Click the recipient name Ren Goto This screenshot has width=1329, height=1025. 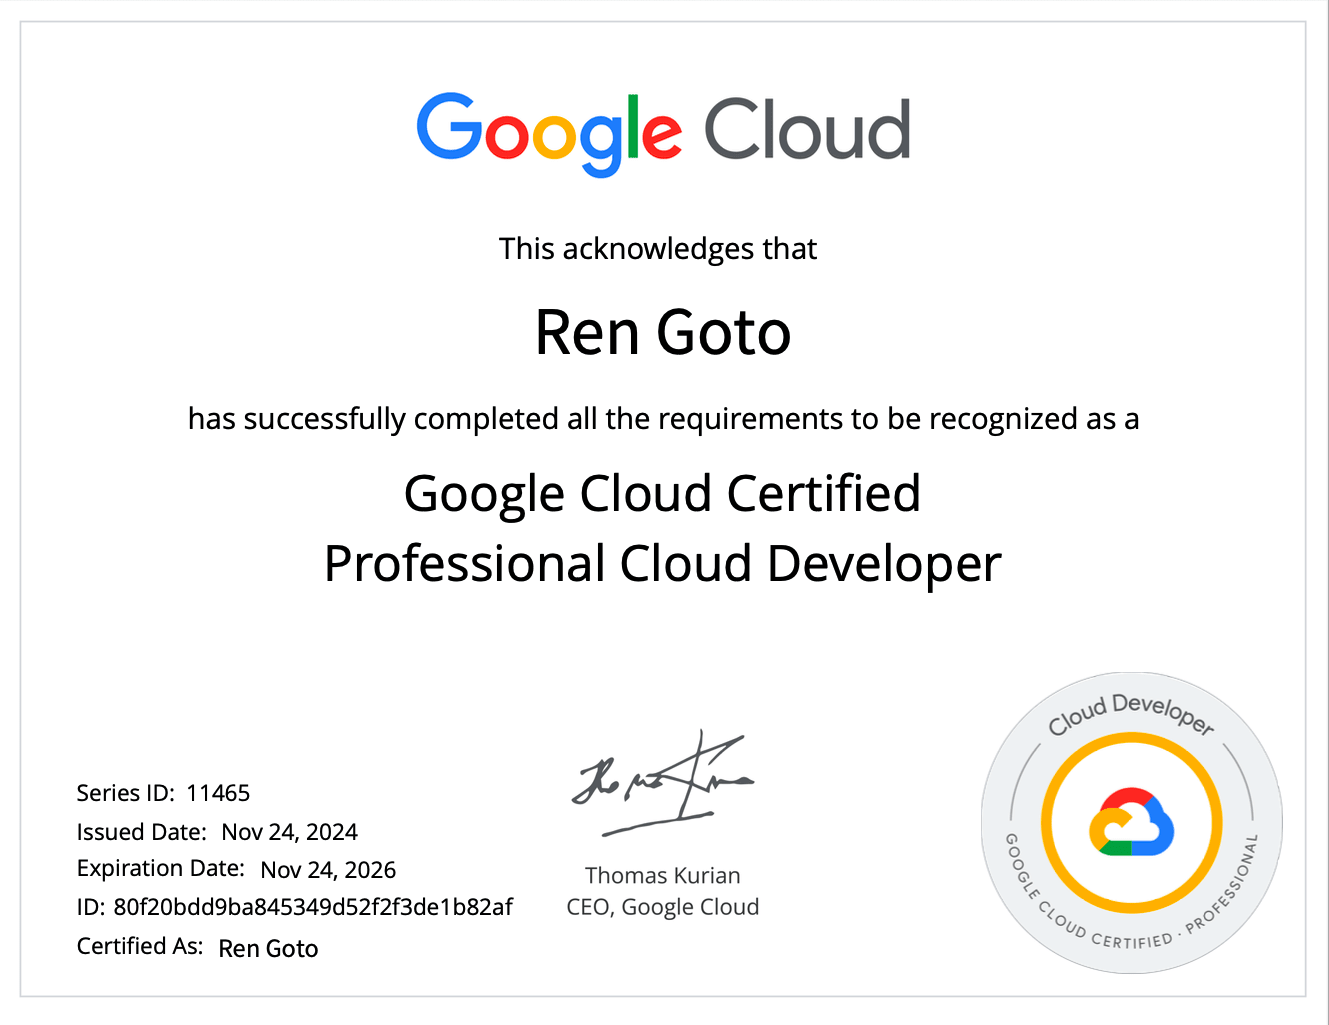point(663,333)
